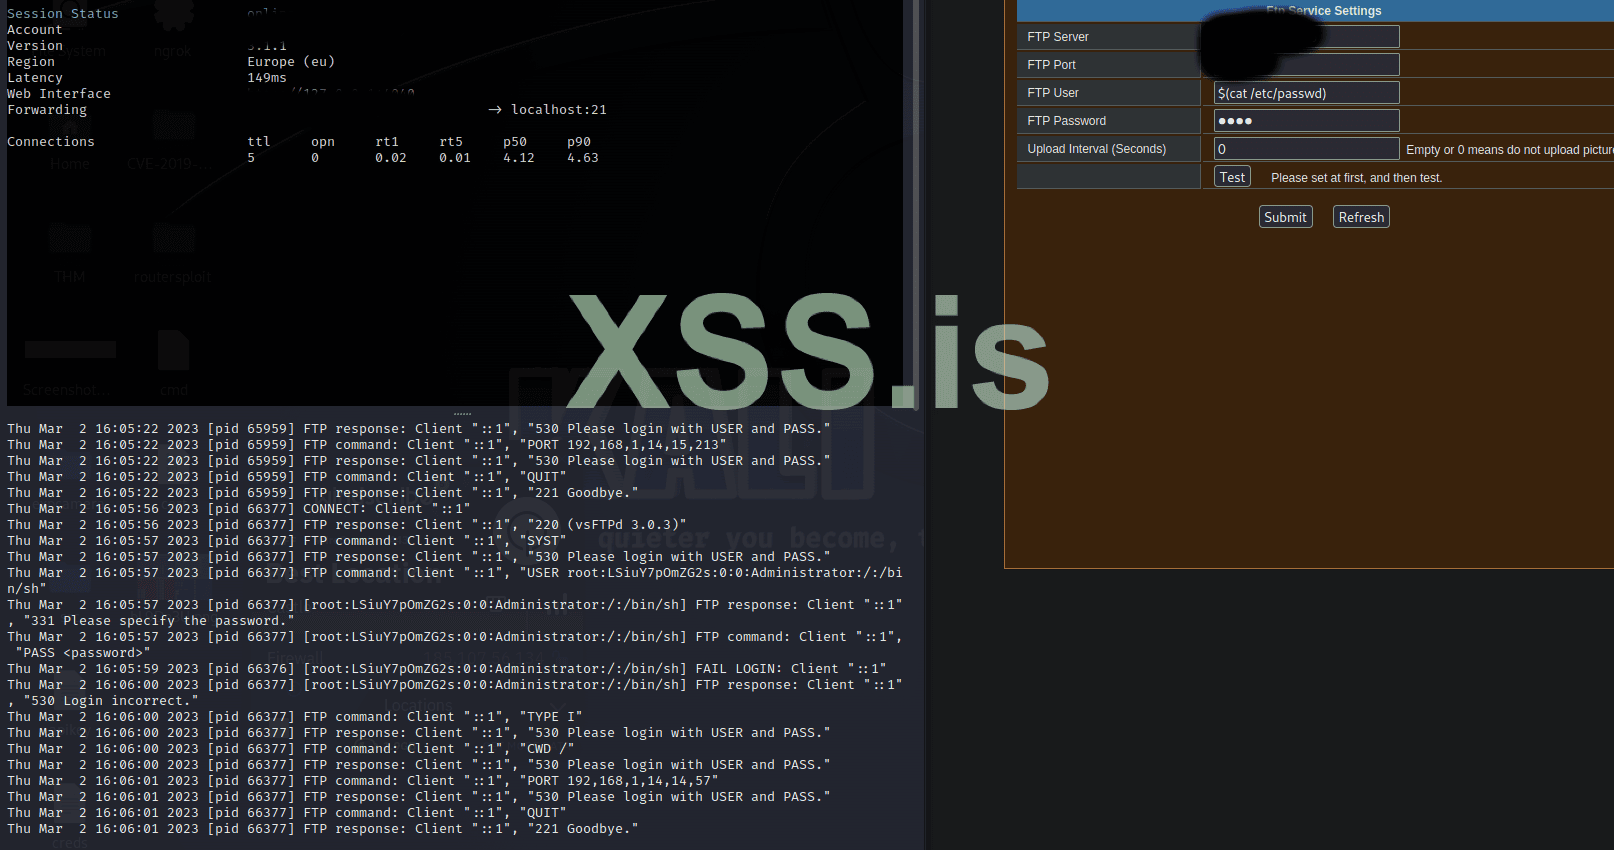1614x850 pixels.
Task: Click the 'Session Status' label in ngrok
Action: click(x=63, y=14)
